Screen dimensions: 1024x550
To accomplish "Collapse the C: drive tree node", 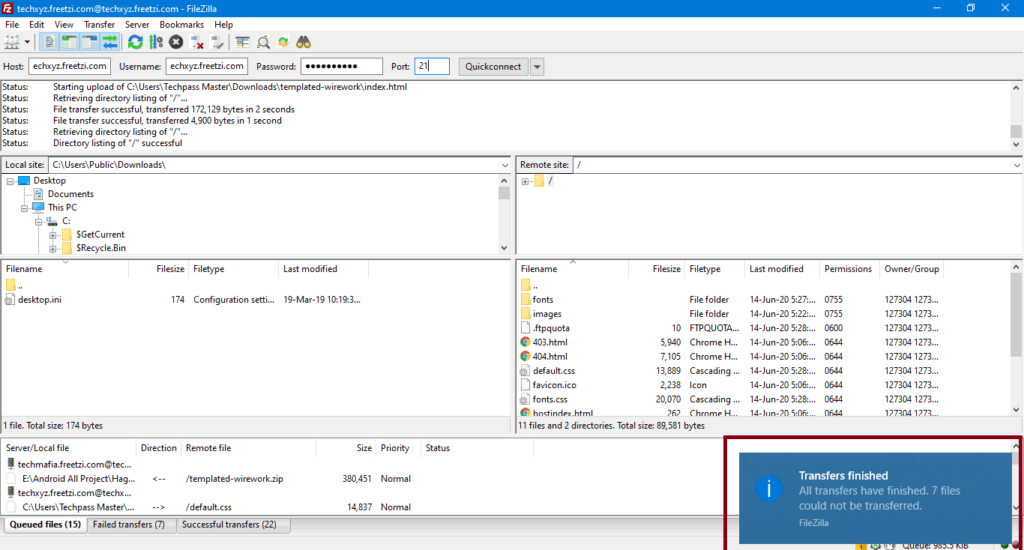I will [39, 222].
